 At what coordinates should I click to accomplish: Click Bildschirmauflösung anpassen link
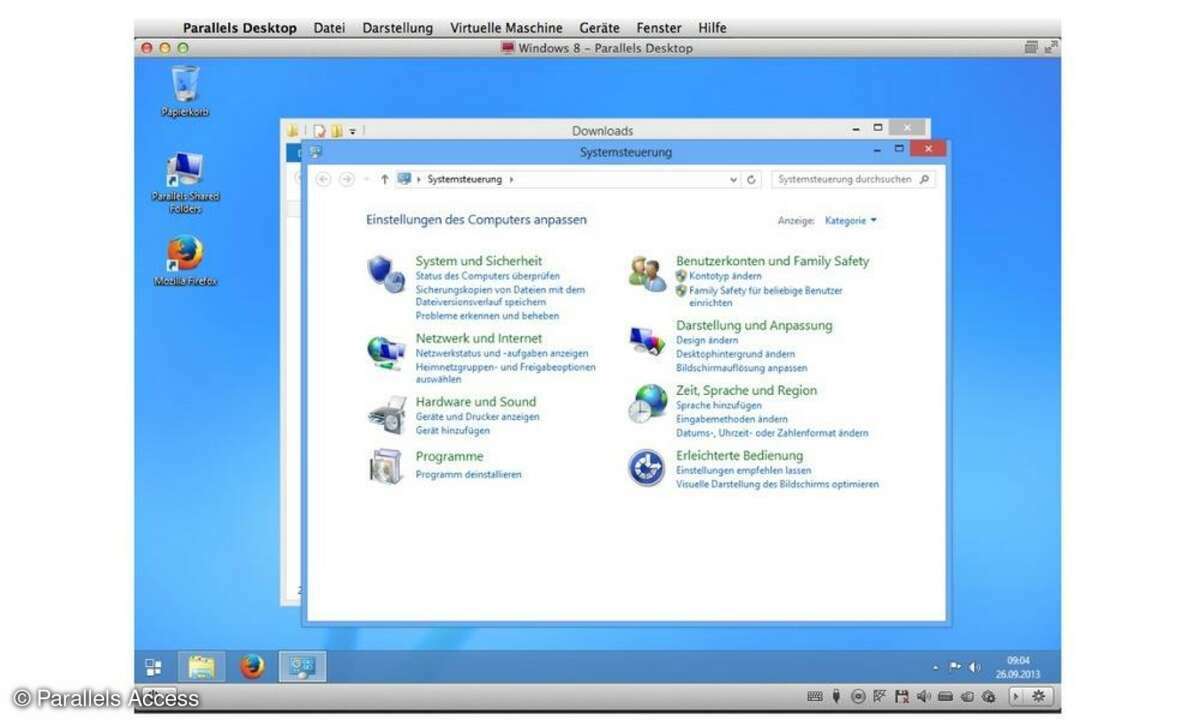(x=742, y=368)
